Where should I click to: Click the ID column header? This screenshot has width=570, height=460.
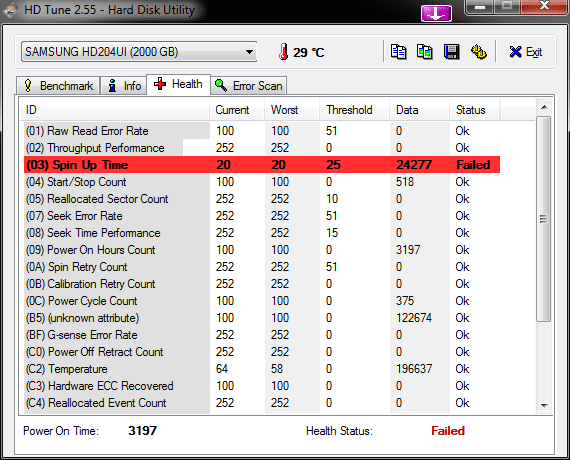114,109
